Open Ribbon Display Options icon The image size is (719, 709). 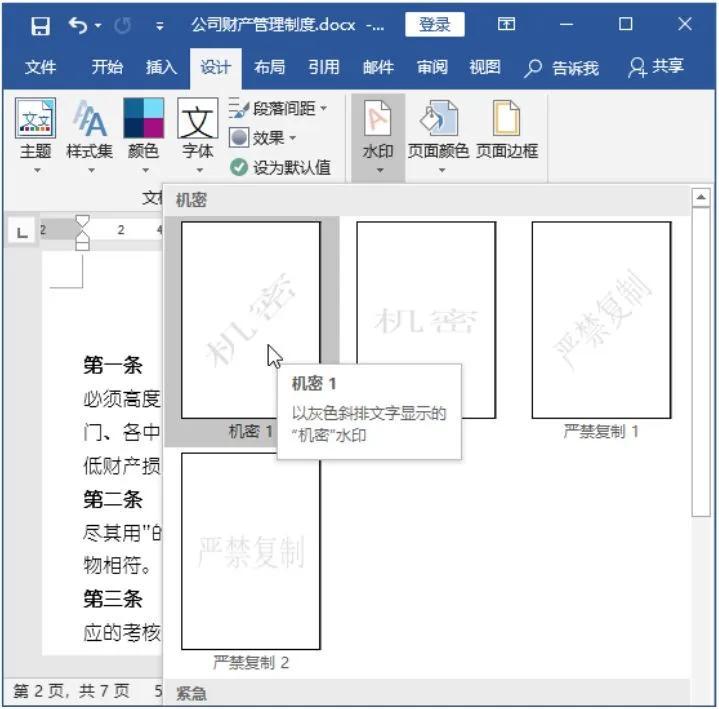click(x=506, y=24)
